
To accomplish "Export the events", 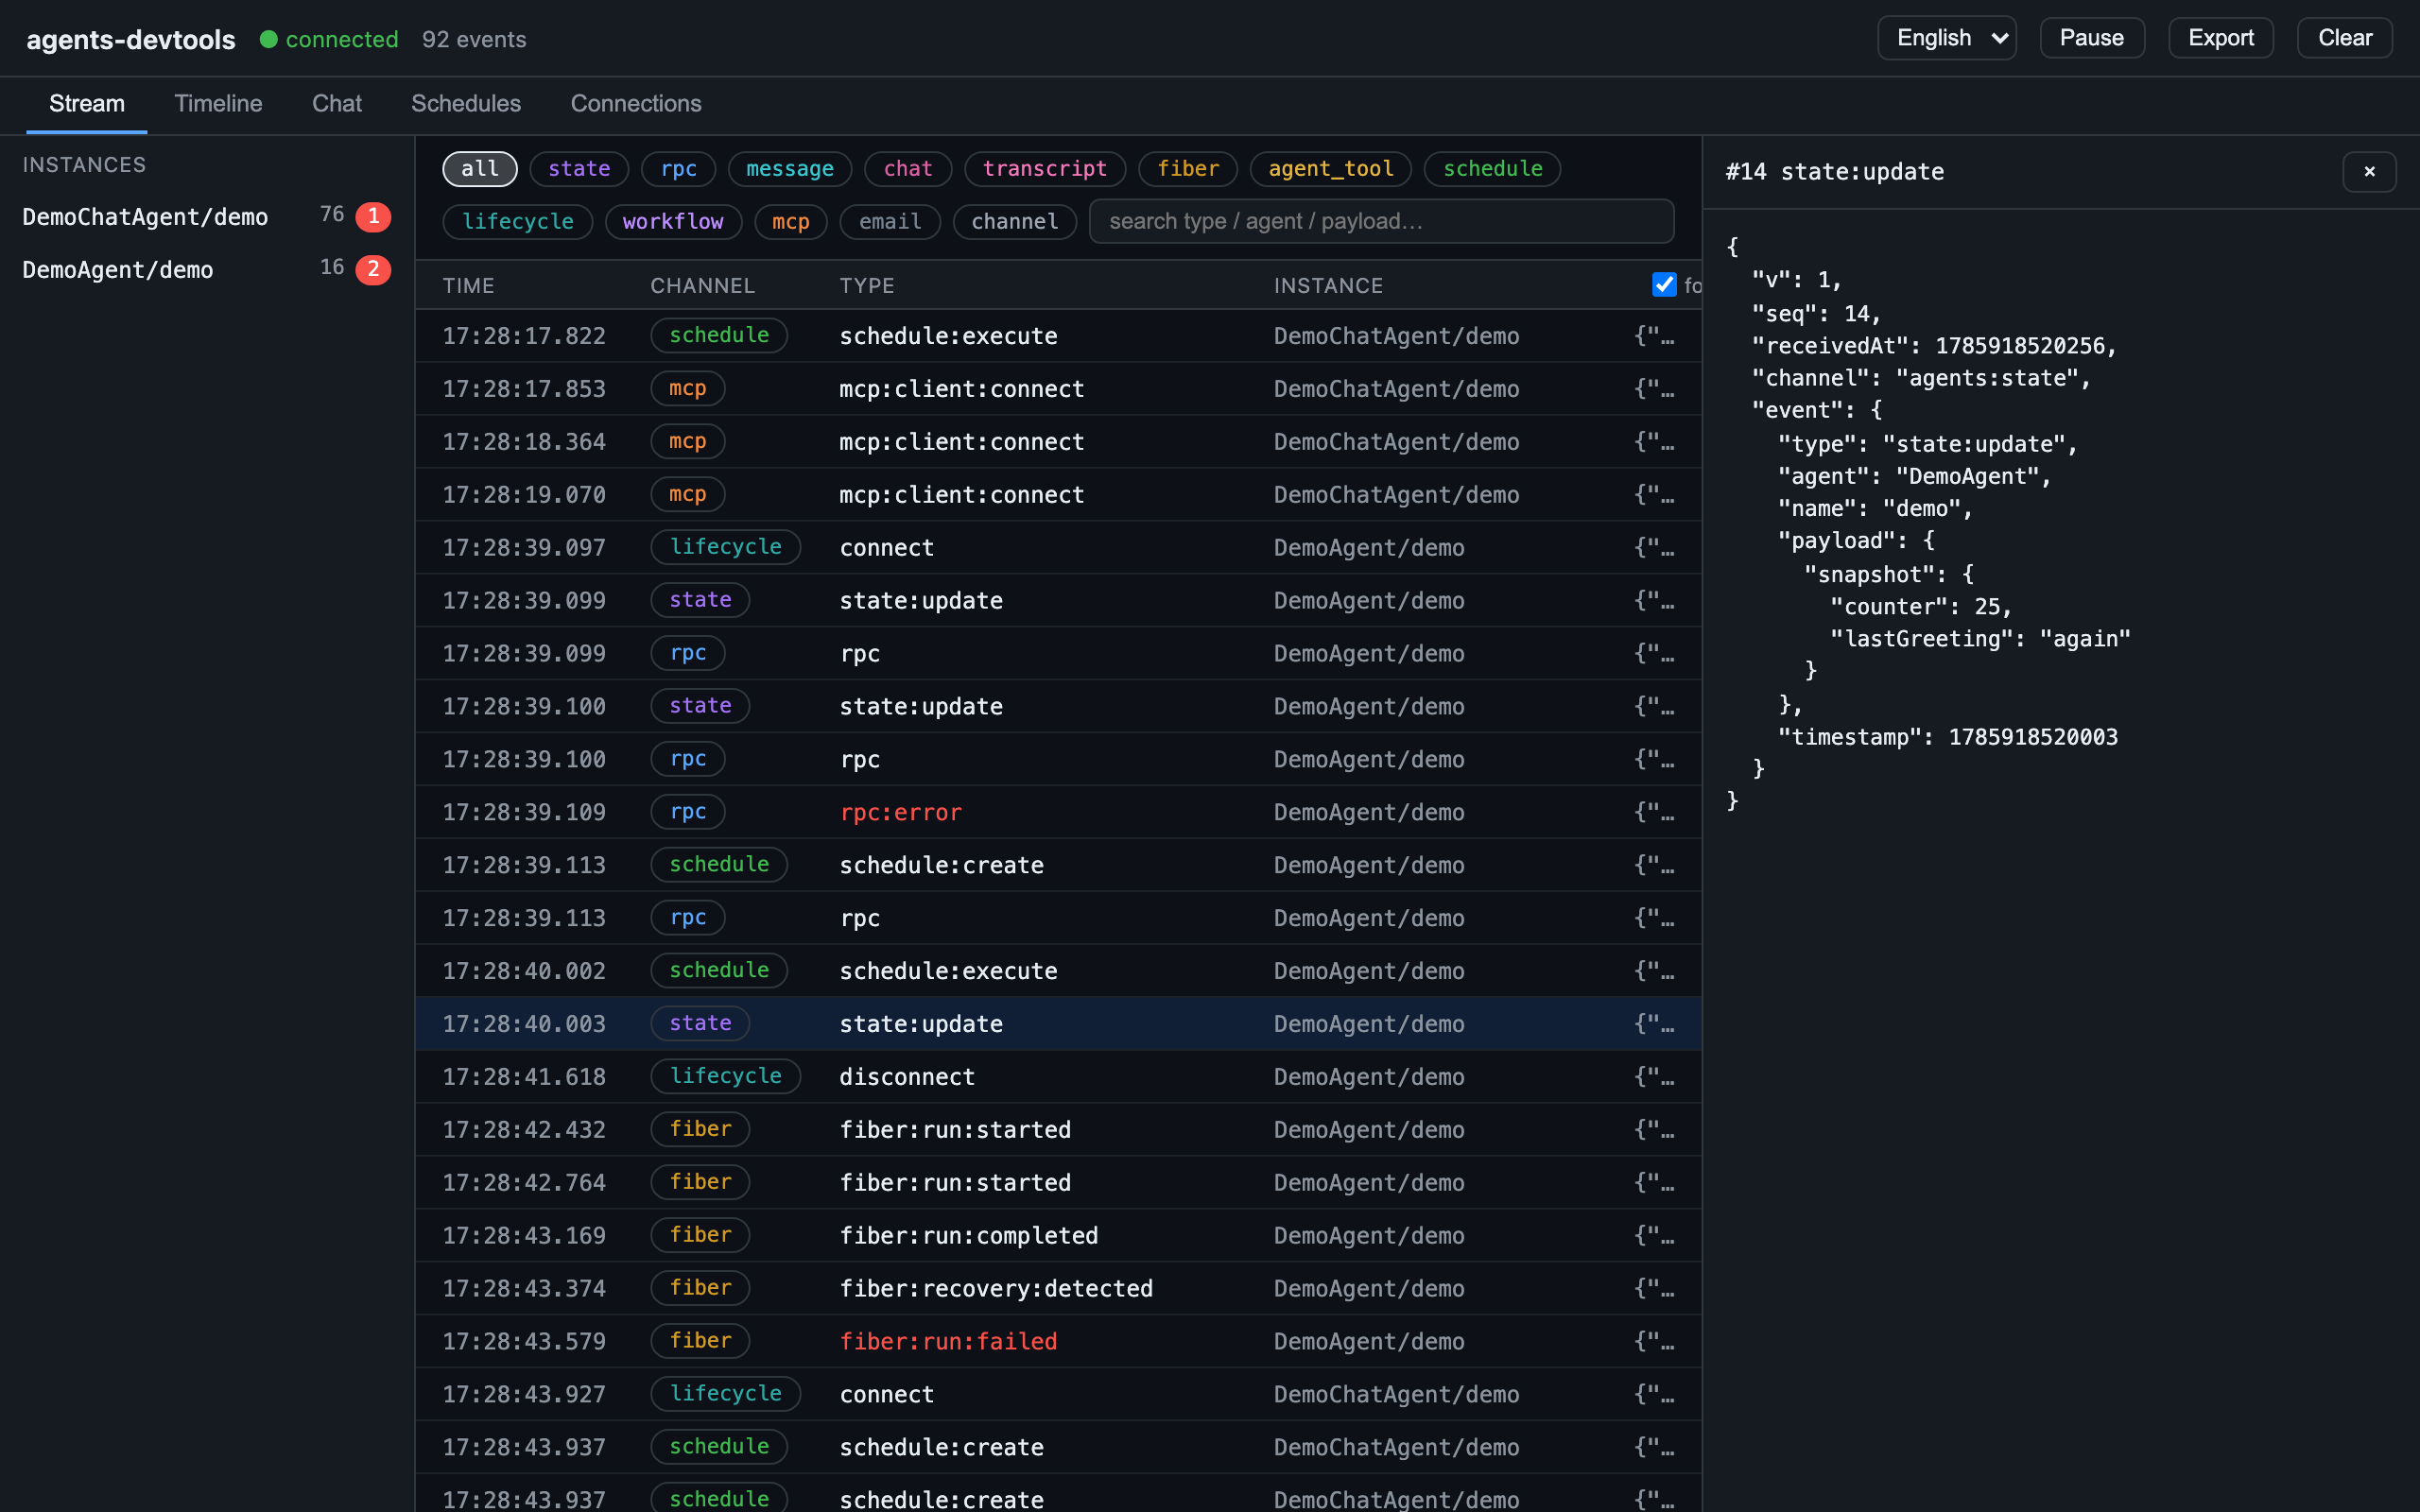I will tap(2220, 38).
